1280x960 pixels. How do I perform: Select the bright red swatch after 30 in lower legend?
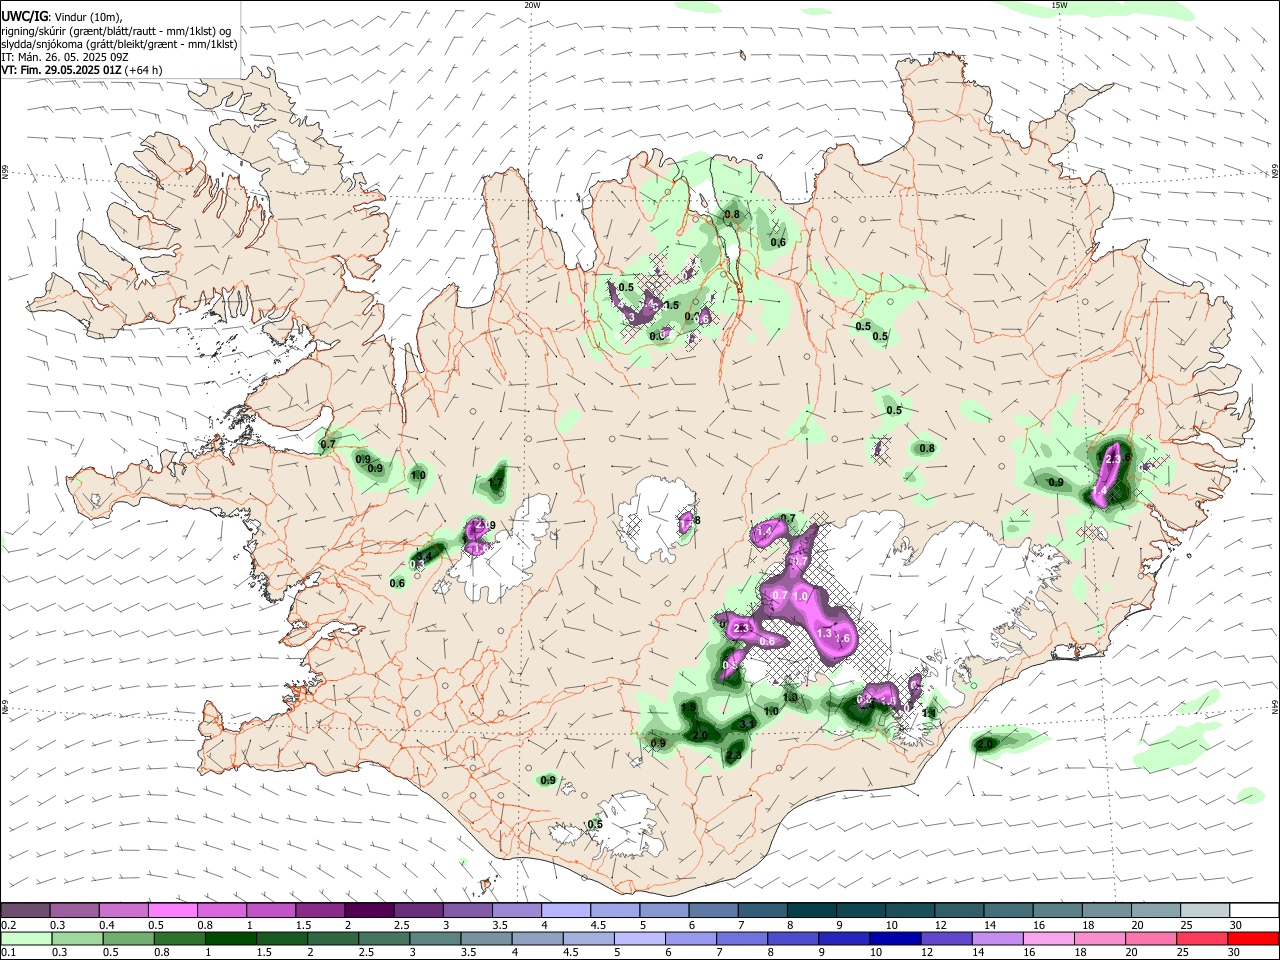tap(1253, 938)
